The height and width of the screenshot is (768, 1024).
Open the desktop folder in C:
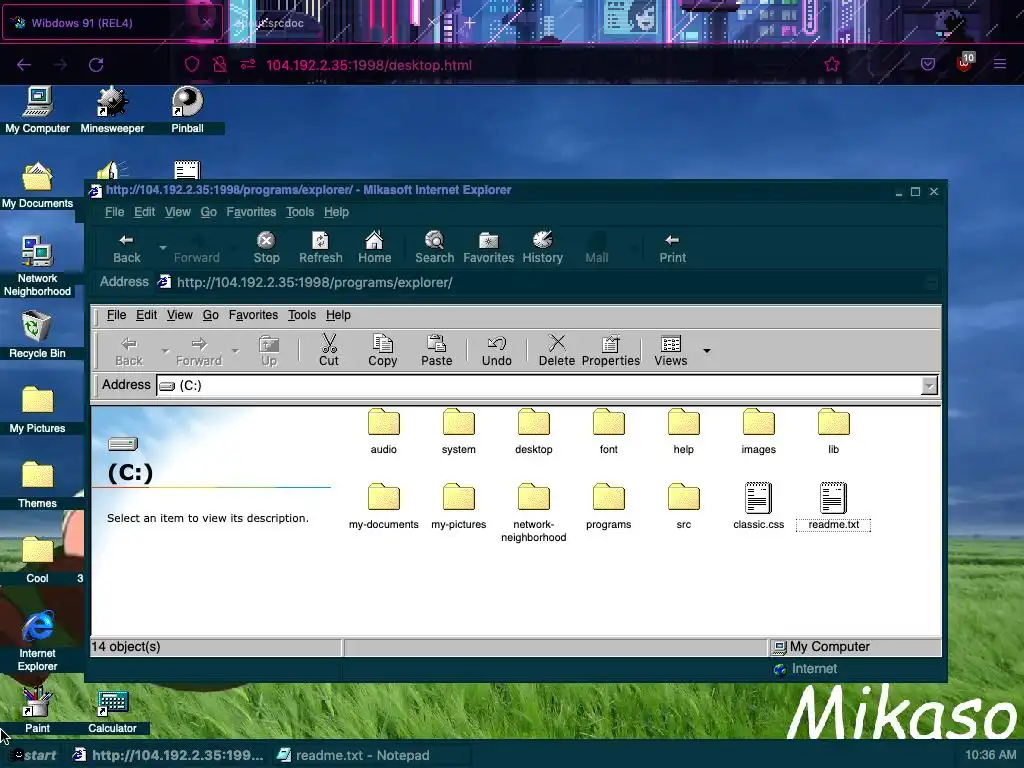(x=534, y=432)
